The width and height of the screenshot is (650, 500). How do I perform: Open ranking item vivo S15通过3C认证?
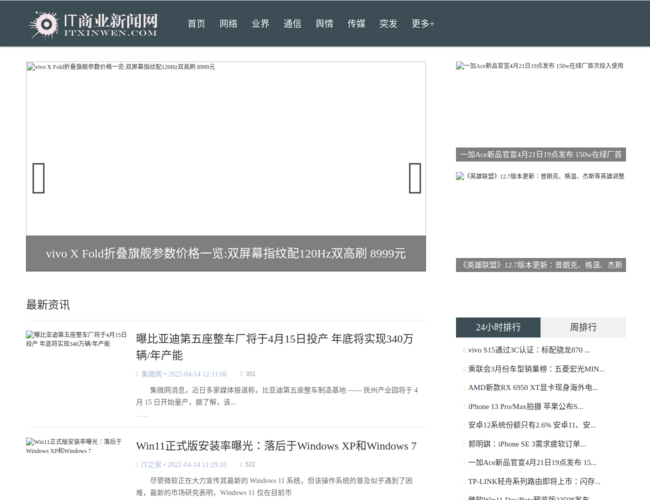[529, 350]
